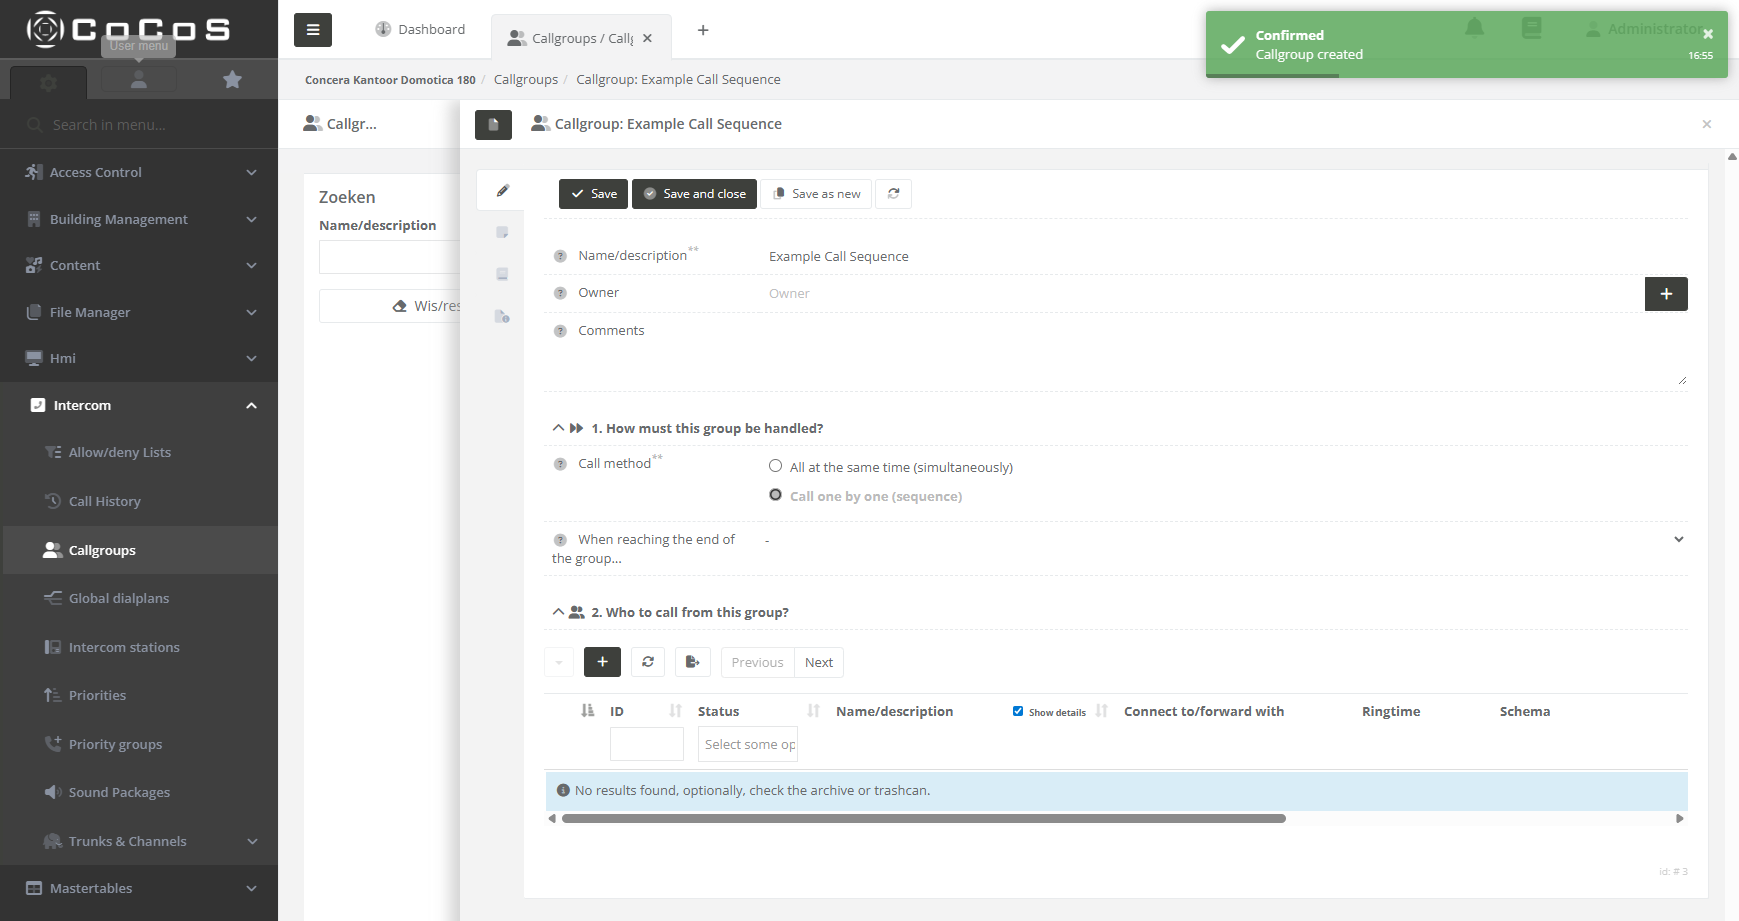
Task: Click the plus button to add owner
Action: click(1665, 294)
